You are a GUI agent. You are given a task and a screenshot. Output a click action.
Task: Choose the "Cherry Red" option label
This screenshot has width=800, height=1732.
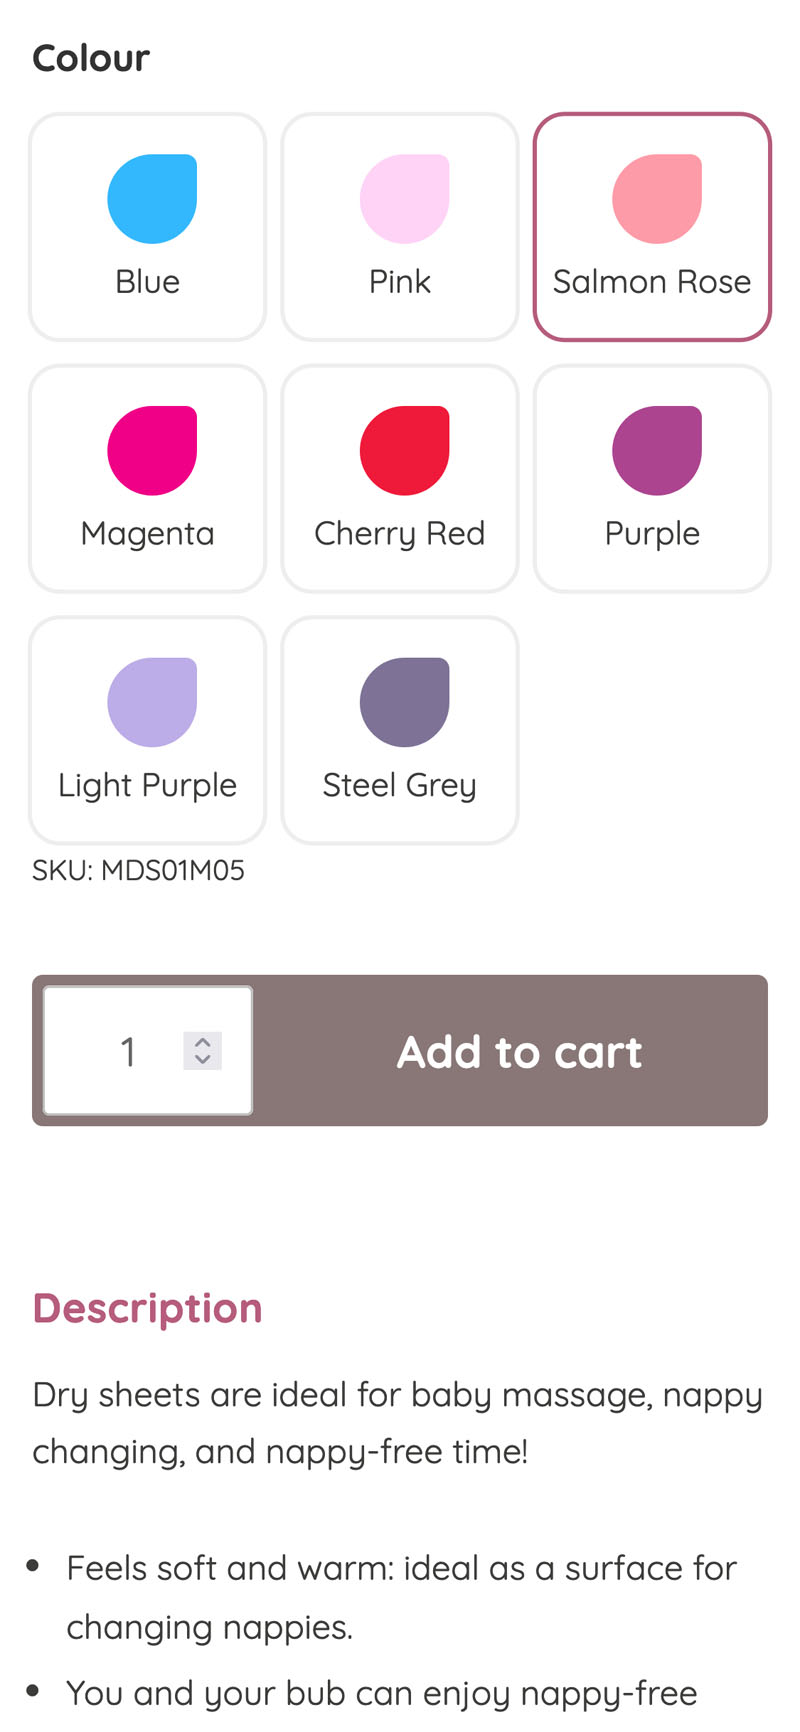pos(400,534)
